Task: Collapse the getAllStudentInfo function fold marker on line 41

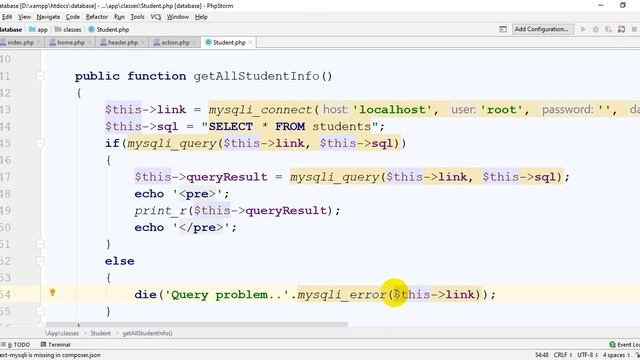Action: point(40,76)
